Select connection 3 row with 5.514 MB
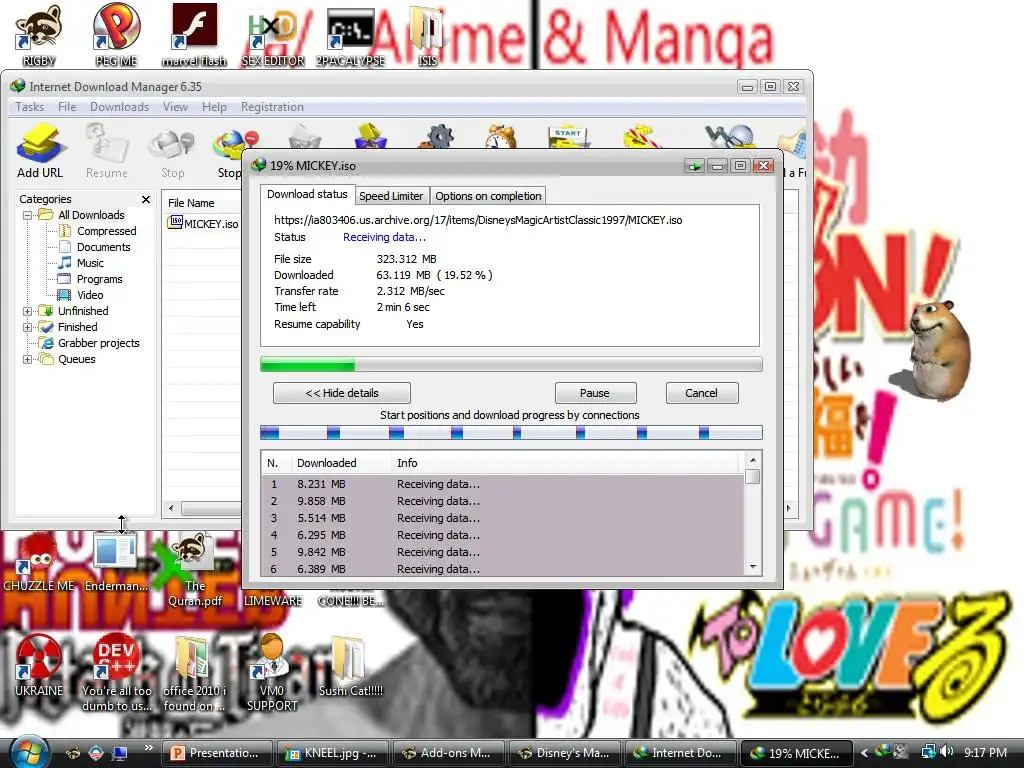1024x768 pixels. pos(502,518)
